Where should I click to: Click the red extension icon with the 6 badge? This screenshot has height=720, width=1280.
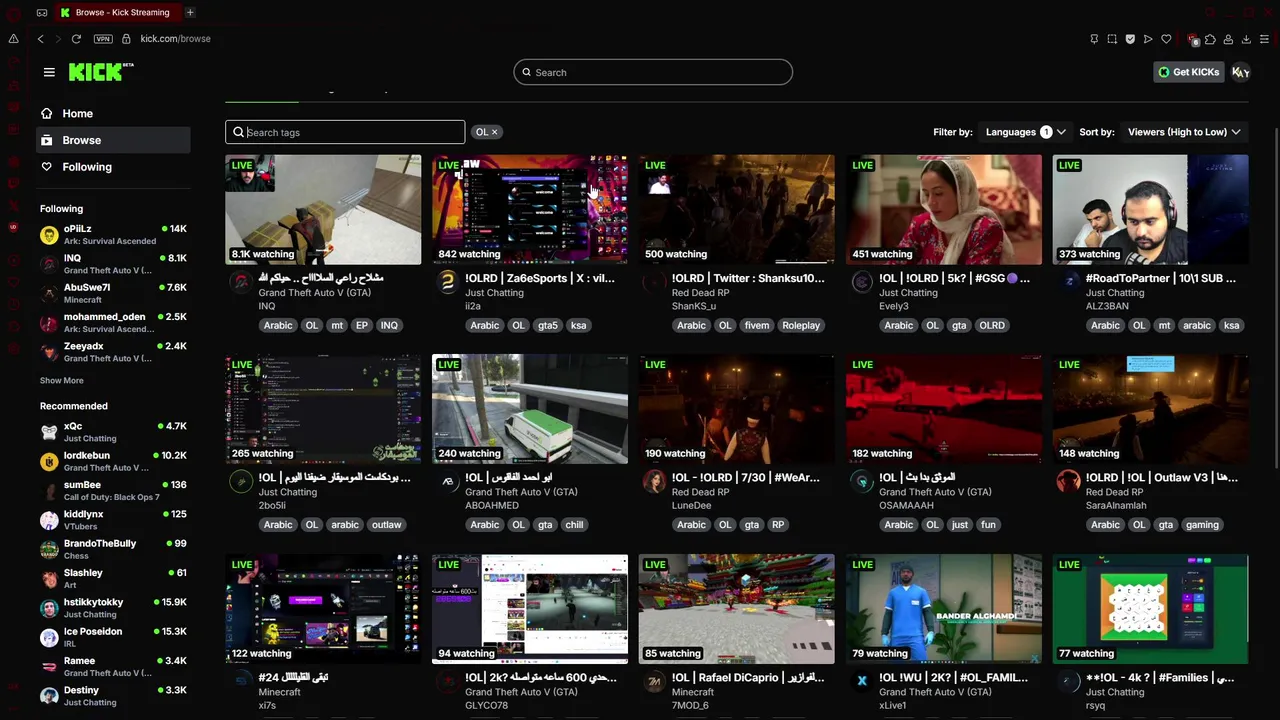tap(1192, 39)
